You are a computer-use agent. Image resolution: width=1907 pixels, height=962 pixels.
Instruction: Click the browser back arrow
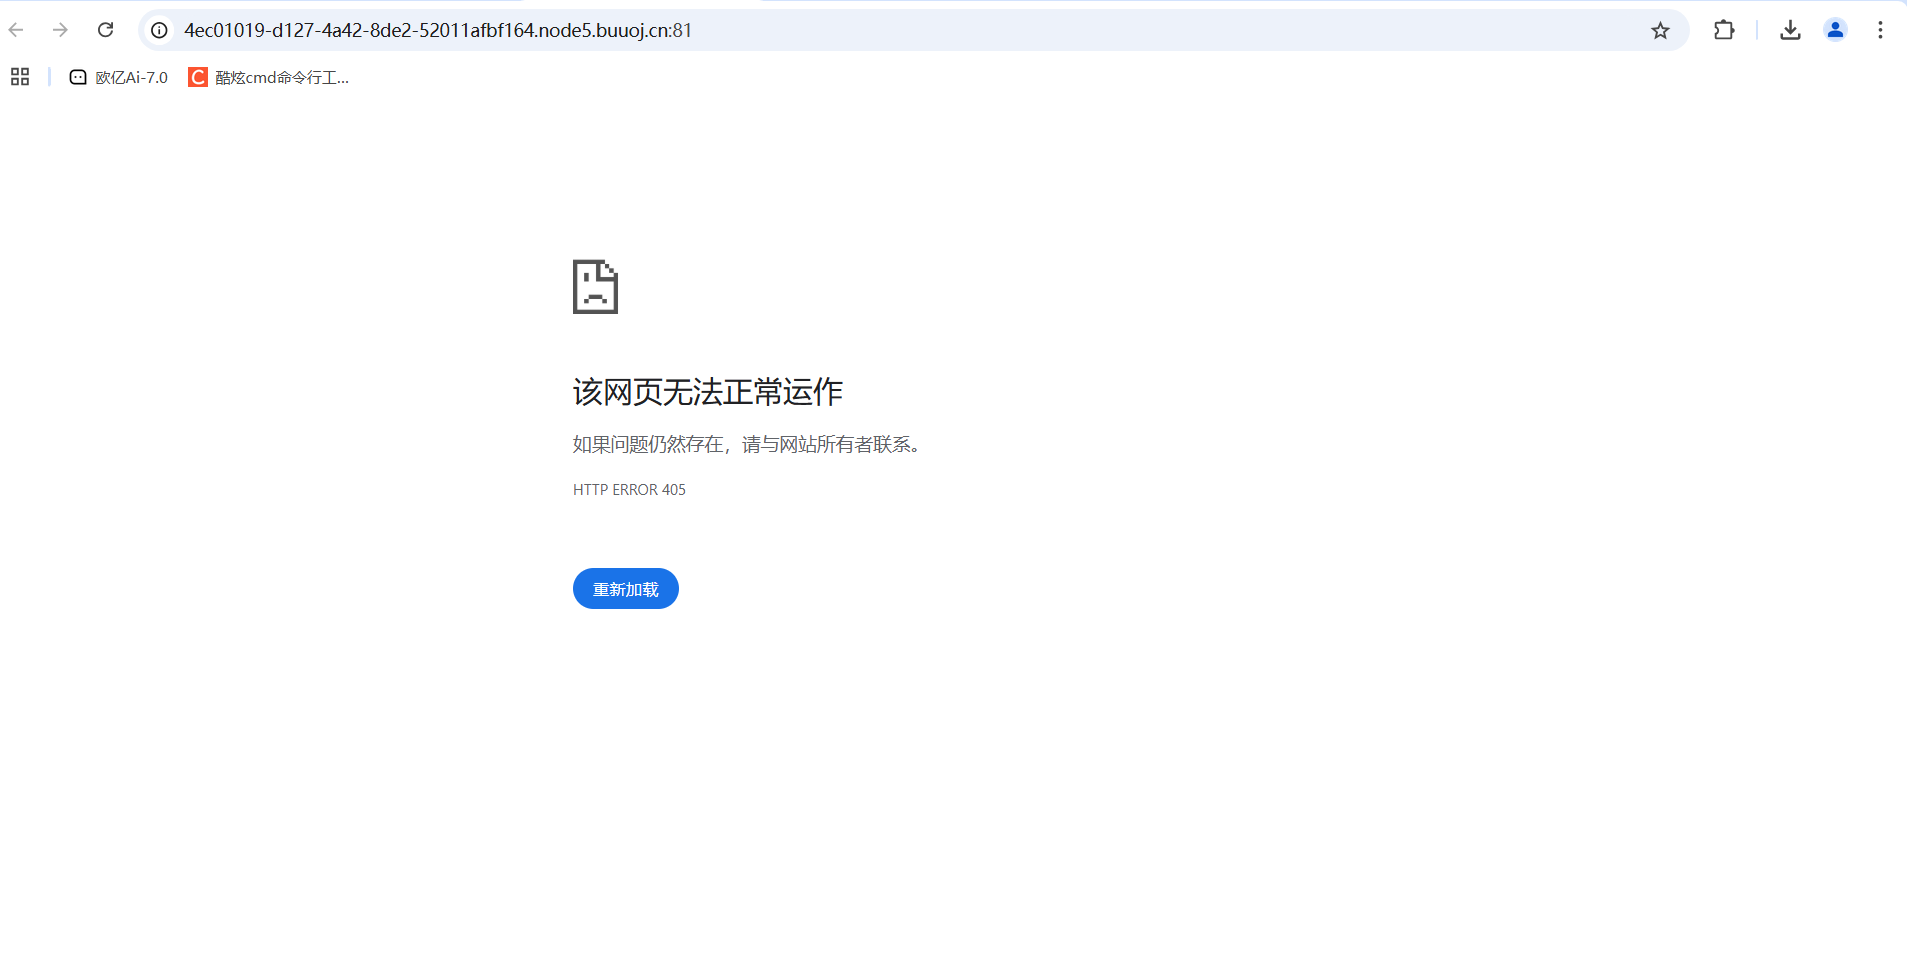click(16, 30)
